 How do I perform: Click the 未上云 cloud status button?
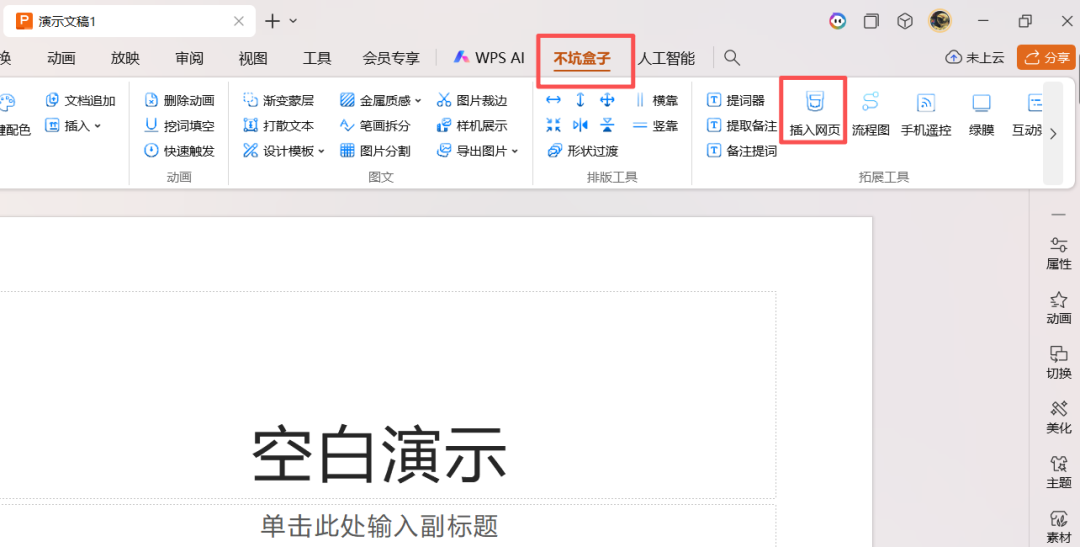(x=975, y=58)
